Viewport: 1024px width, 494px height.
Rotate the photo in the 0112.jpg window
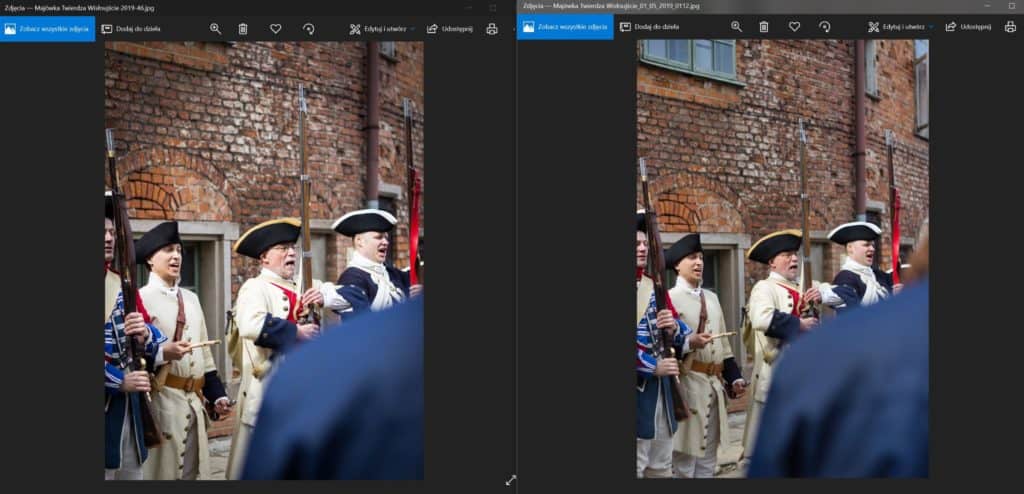(x=825, y=27)
